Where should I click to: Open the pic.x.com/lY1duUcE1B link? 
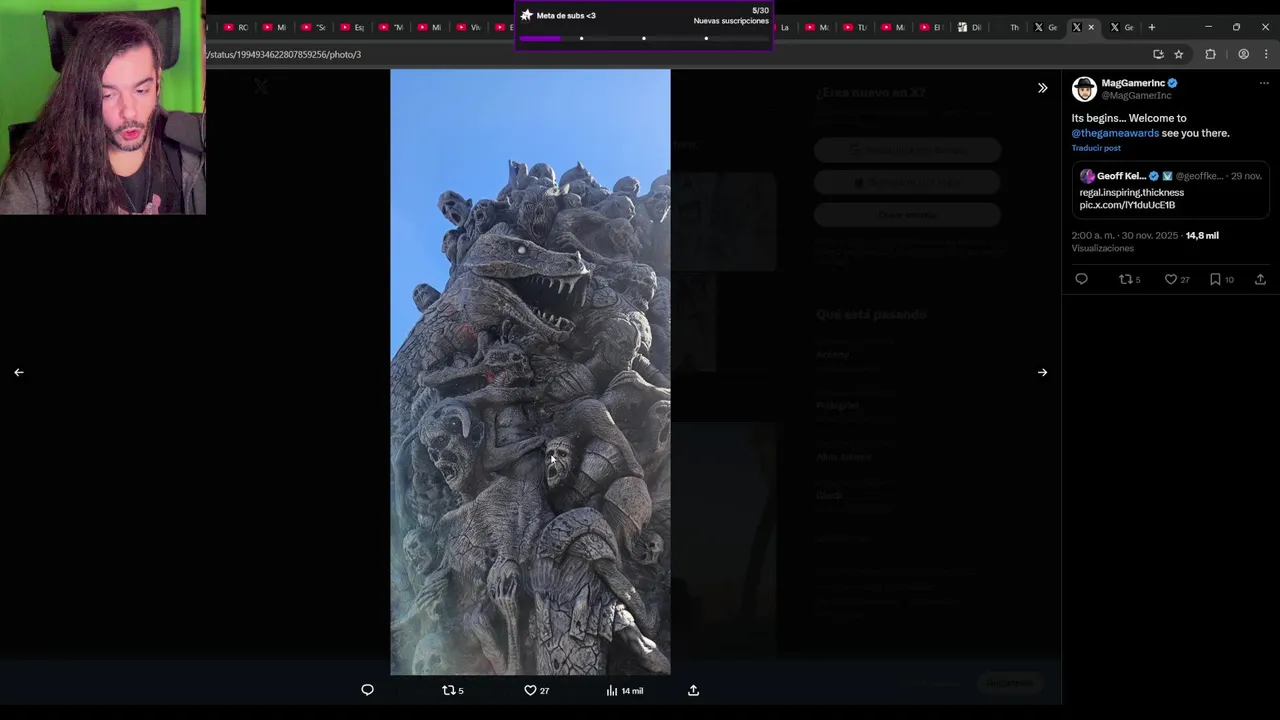pyautogui.click(x=1127, y=205)
